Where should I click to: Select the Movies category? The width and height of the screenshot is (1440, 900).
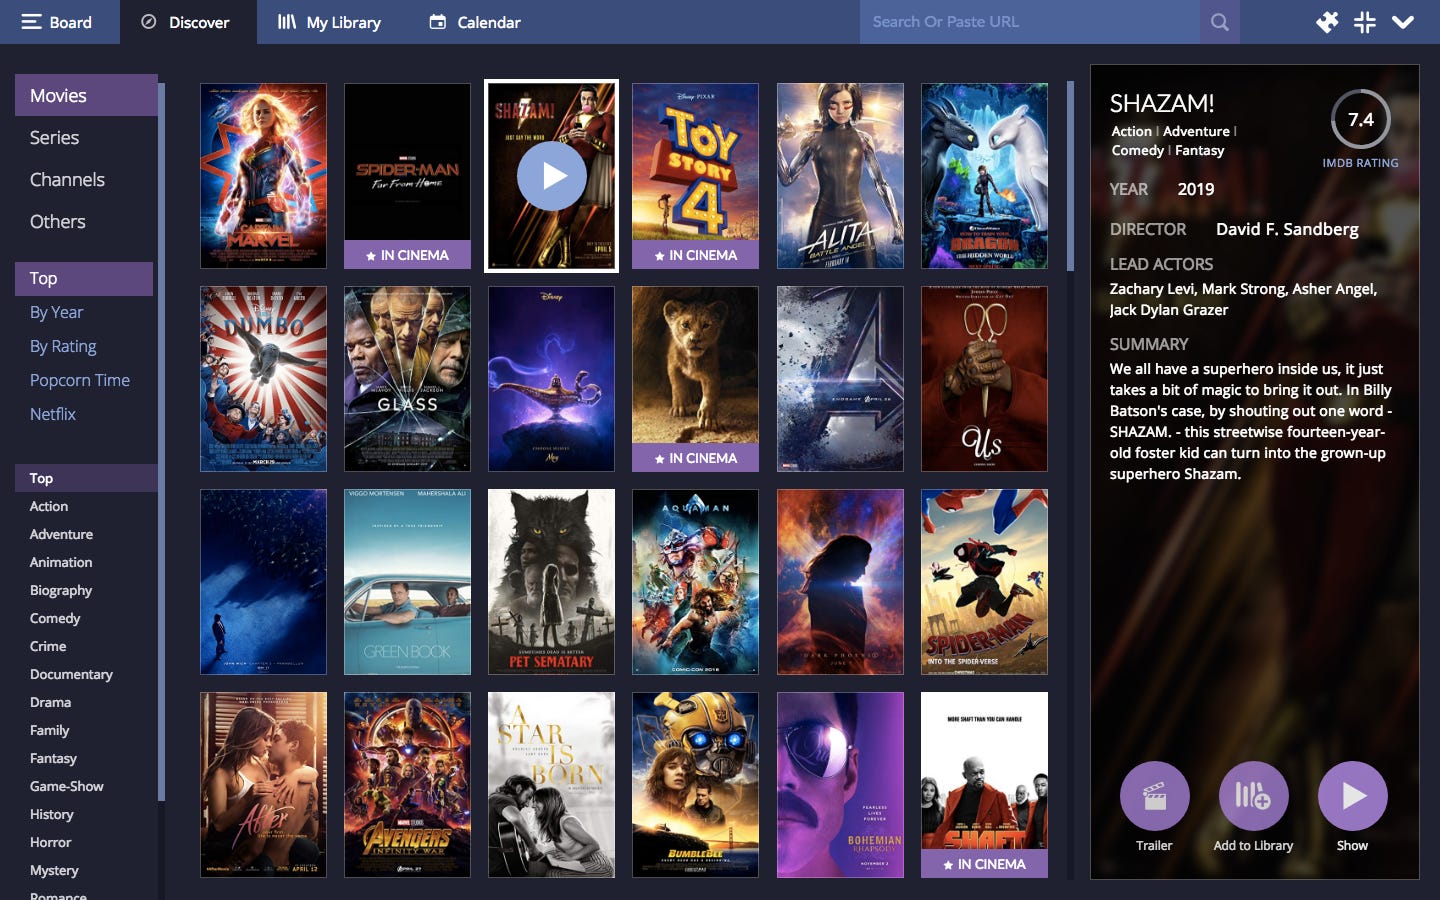click(58, 95)
